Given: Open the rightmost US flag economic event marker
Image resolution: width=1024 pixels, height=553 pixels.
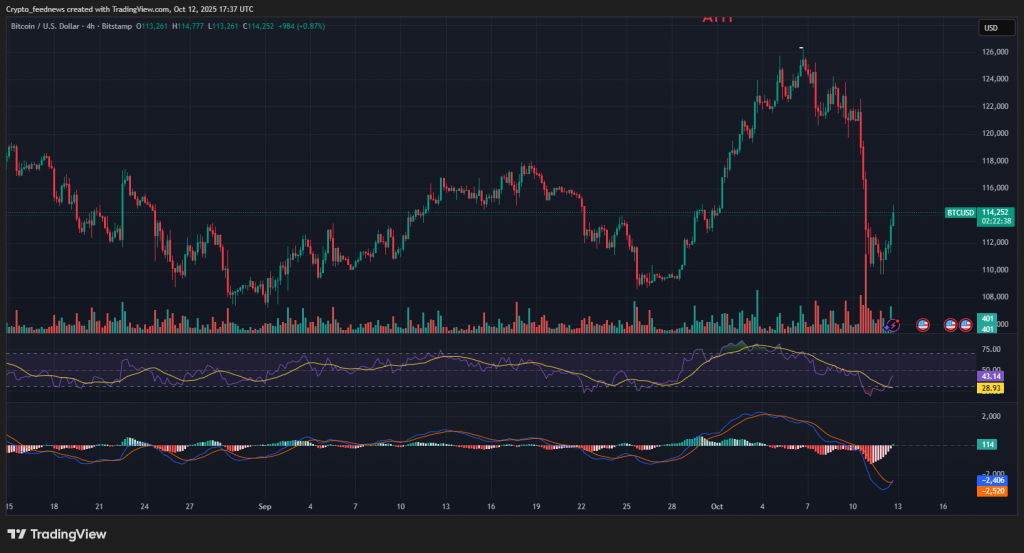Looking at the screenshot, I should tap(966, 324).
